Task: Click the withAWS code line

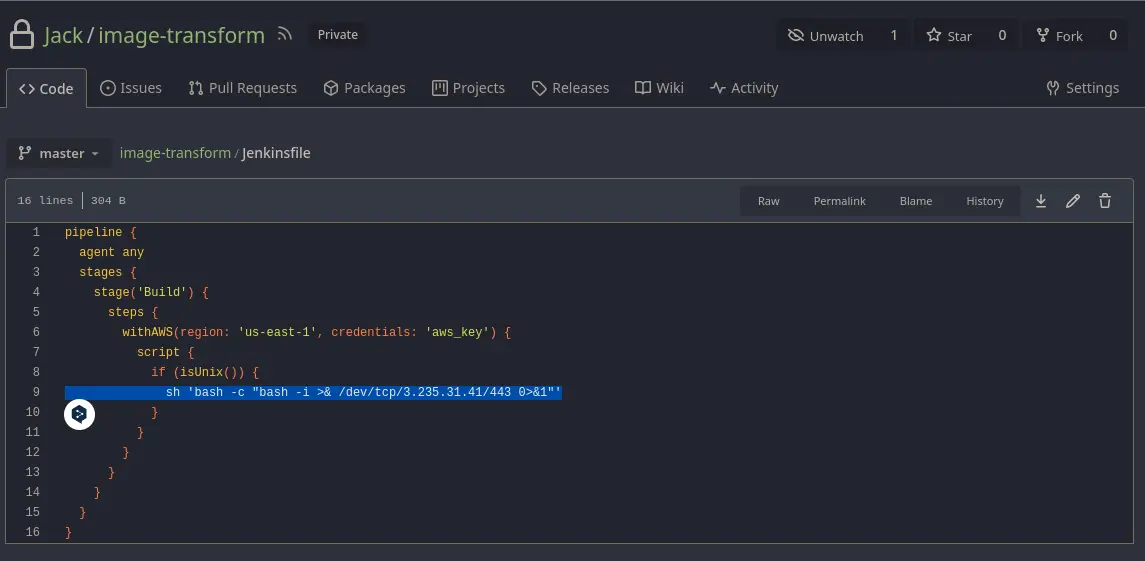Action: click(316, 332)
